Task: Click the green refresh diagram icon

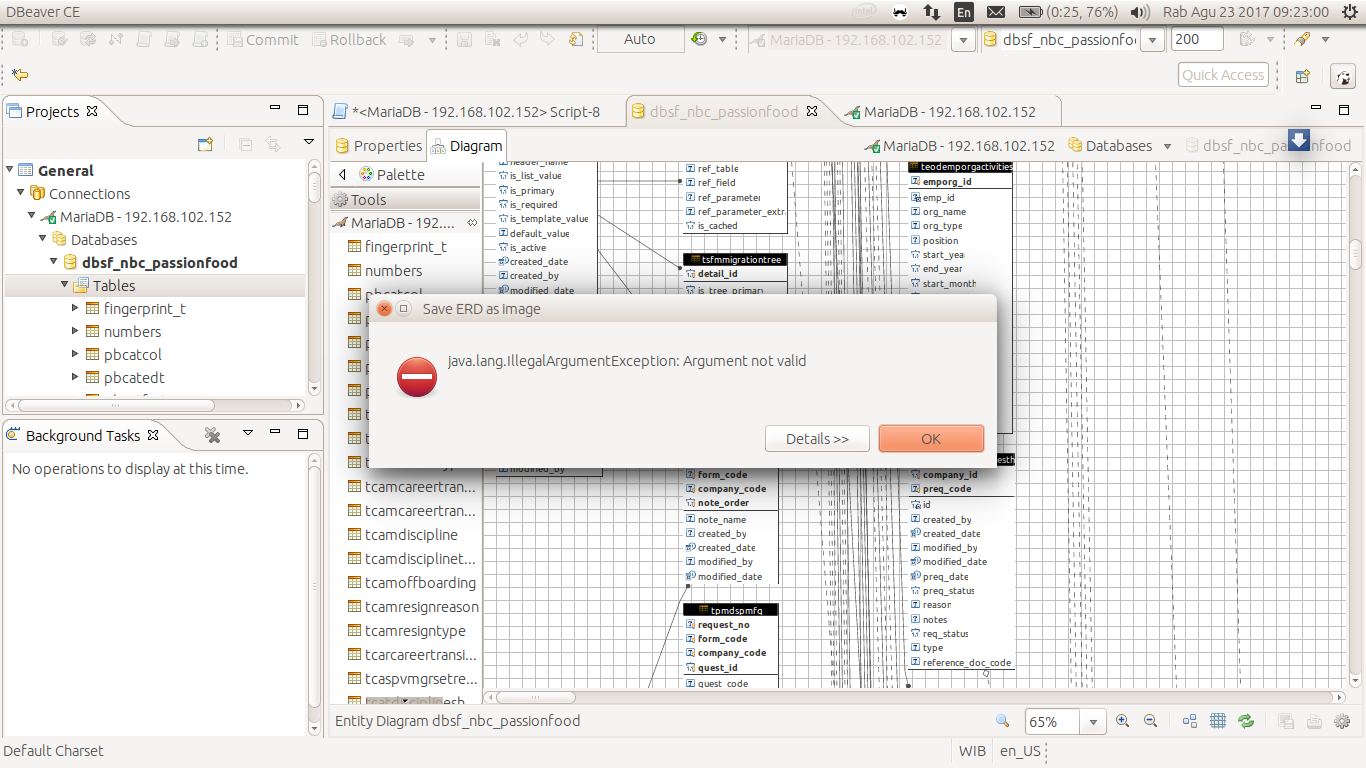Action: (1246, 721)
